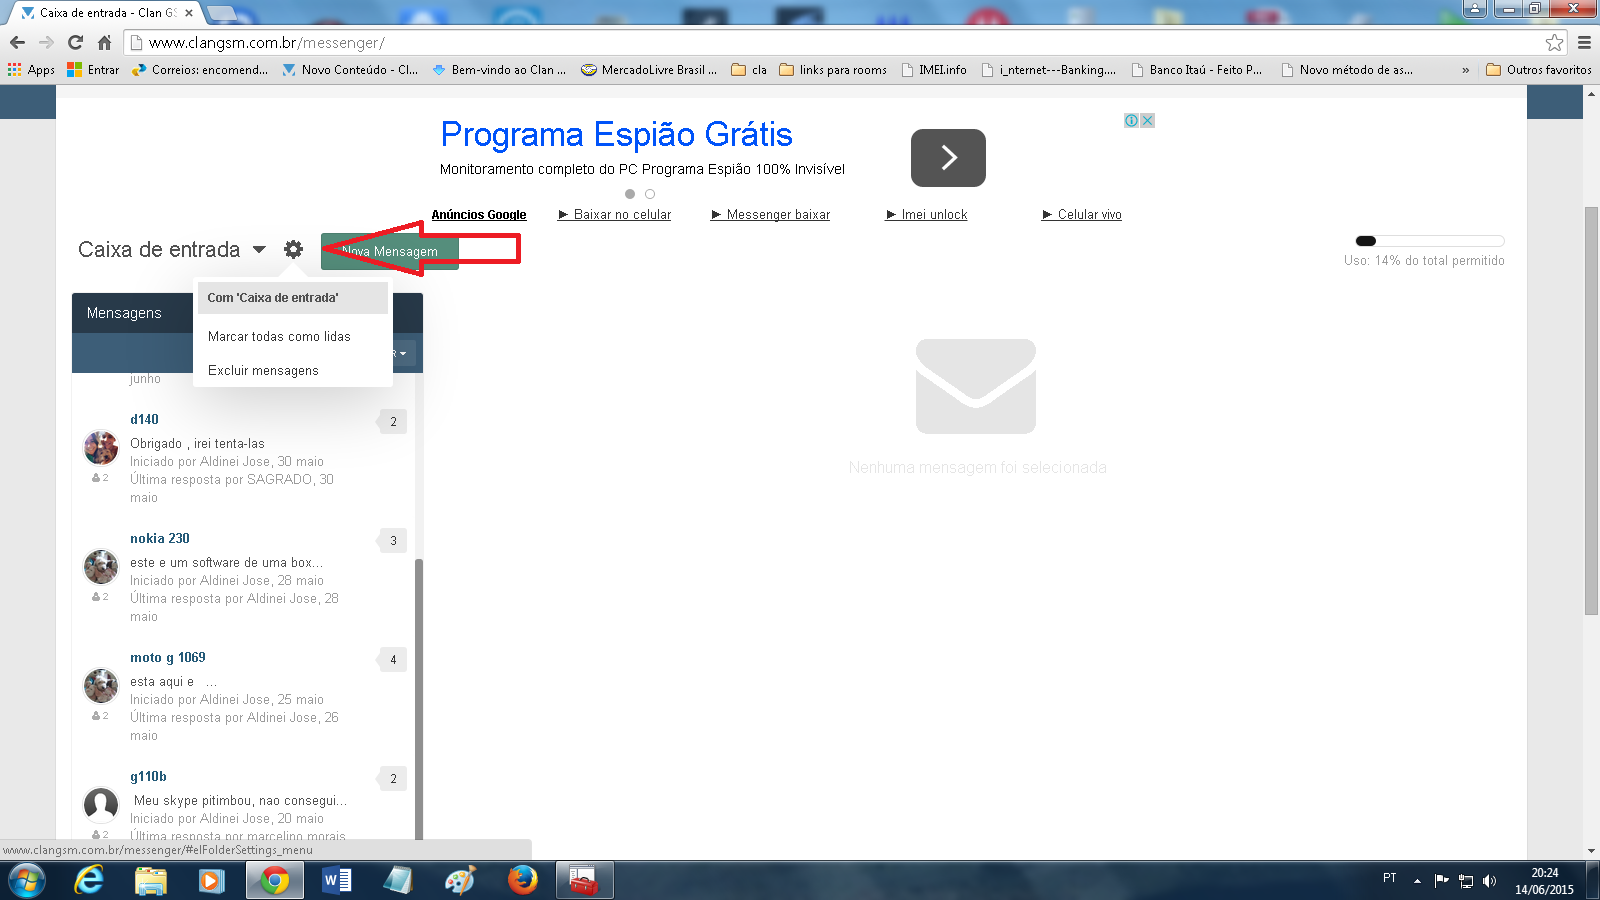The image size is (1600, 900).
Task: Click the ad's dark arrow button
Action: click(x=948, y=157)
